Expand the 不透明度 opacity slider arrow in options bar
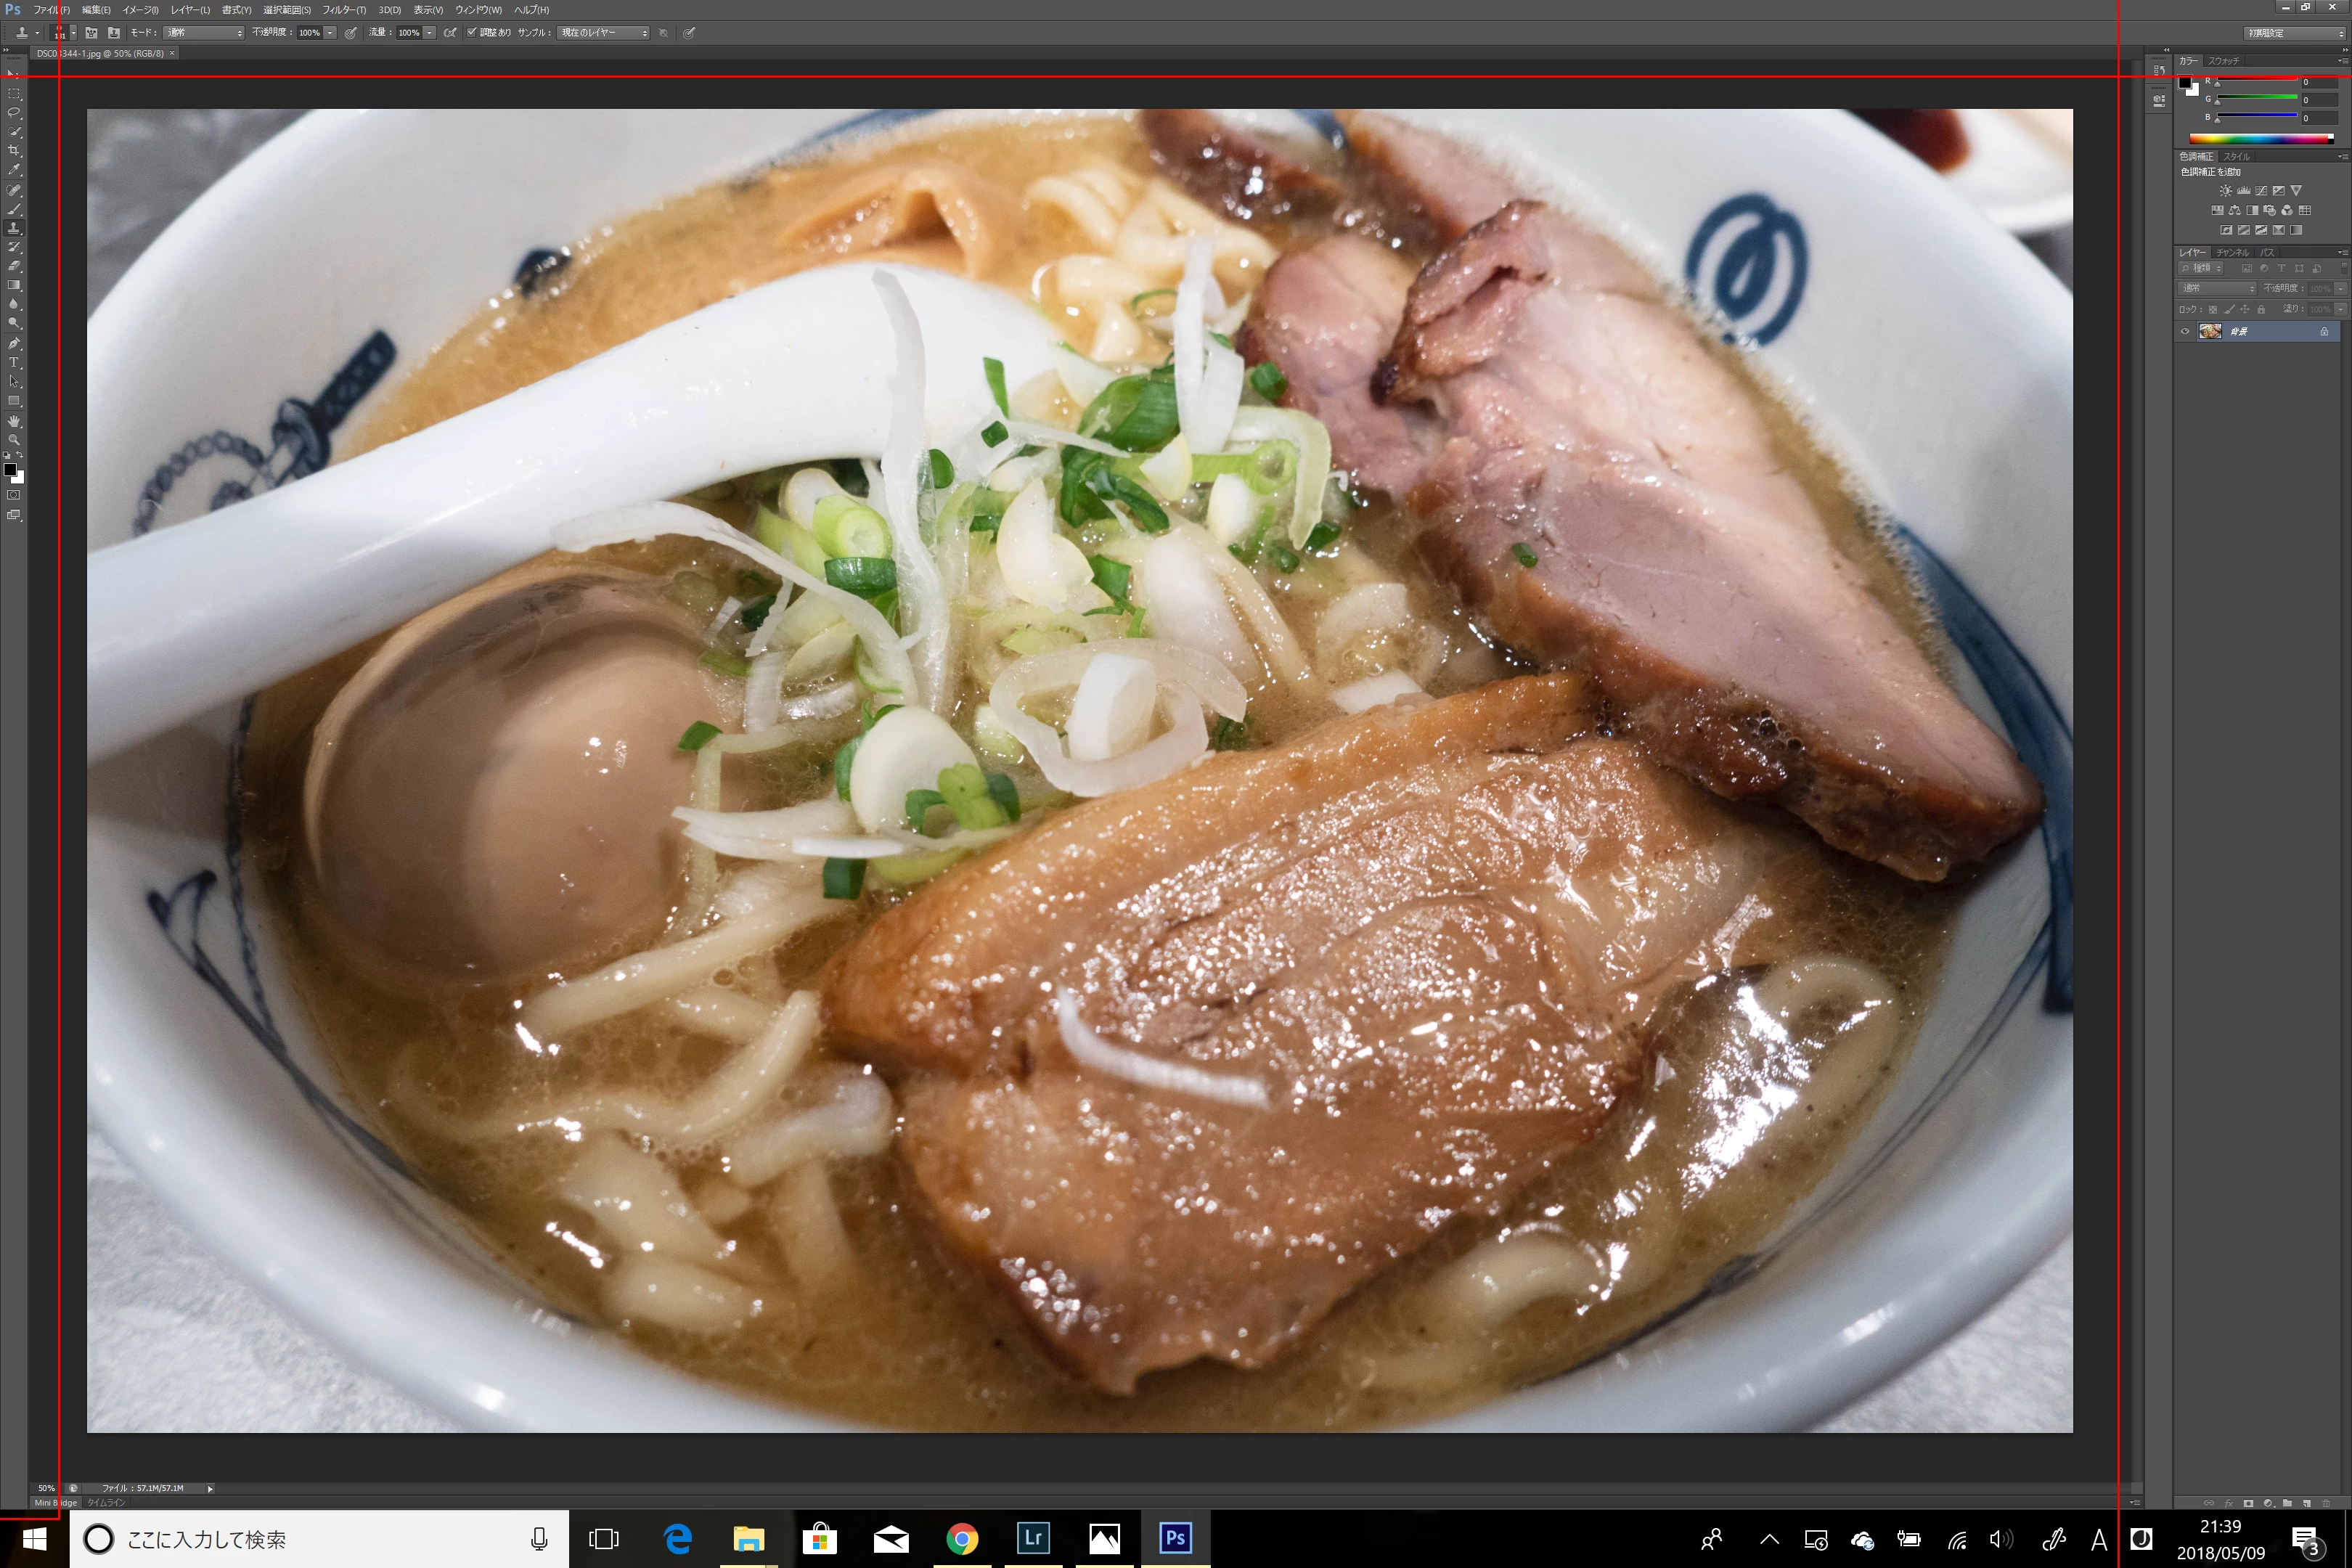The width and height of the screenshot is (2352, 1568). [330, 32]
